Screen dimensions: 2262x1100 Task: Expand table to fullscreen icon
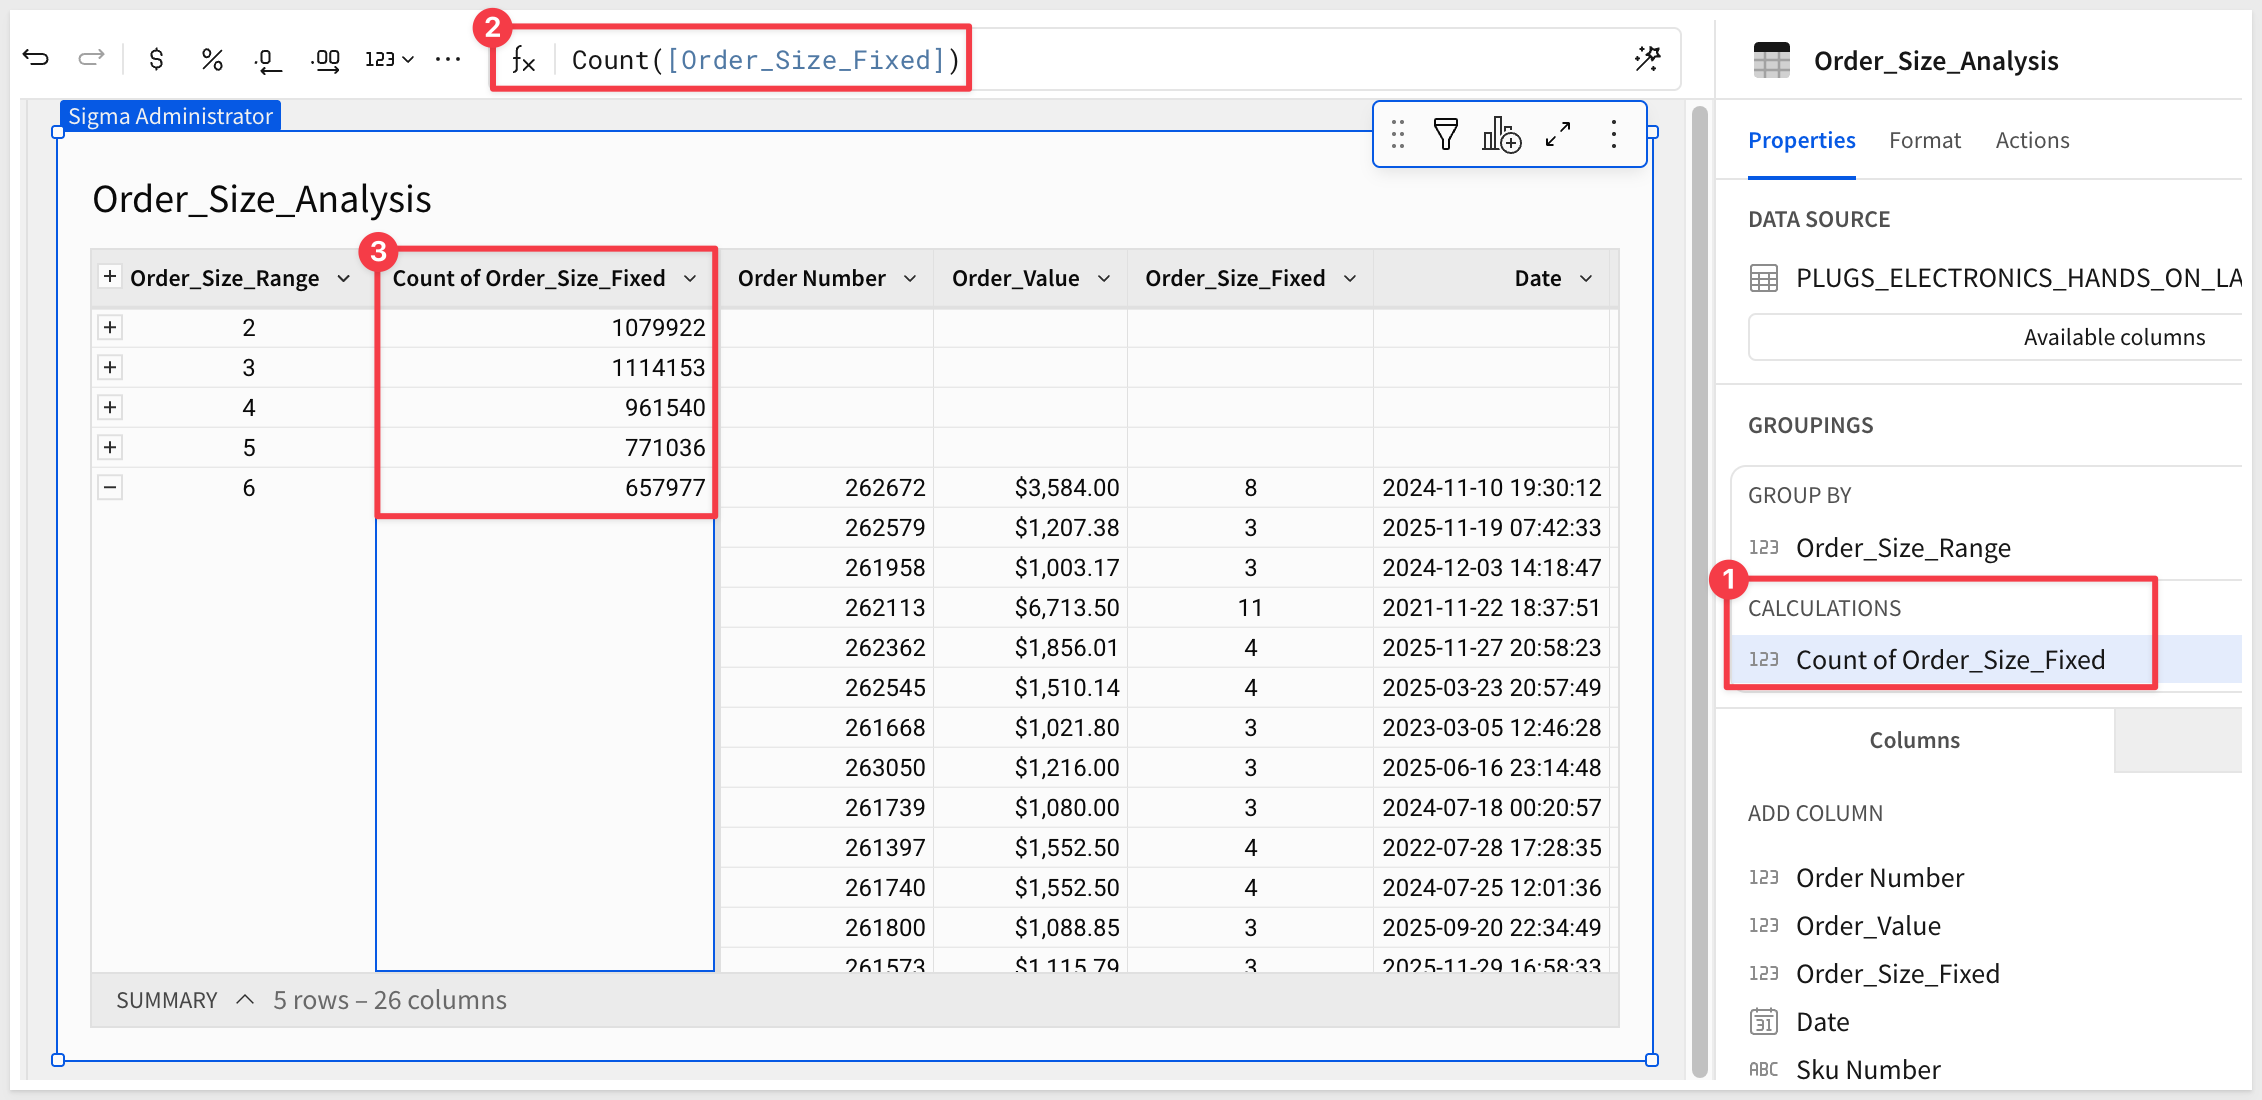(1558, 134)
